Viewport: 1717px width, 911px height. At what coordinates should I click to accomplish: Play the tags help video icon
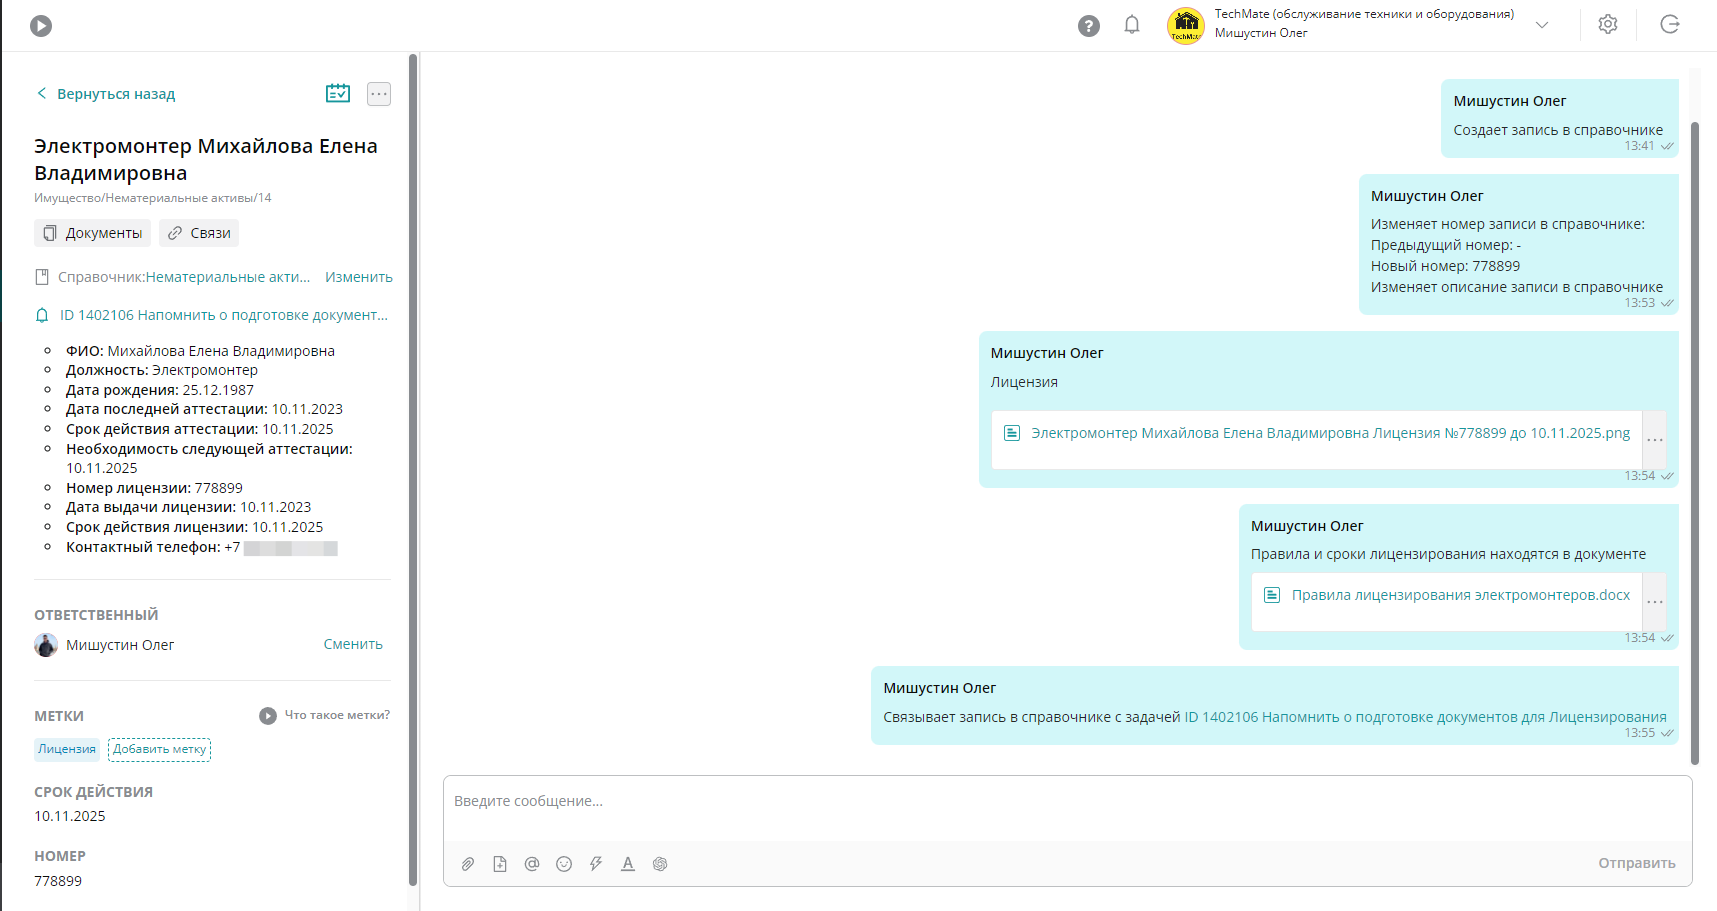click(268, 716)
